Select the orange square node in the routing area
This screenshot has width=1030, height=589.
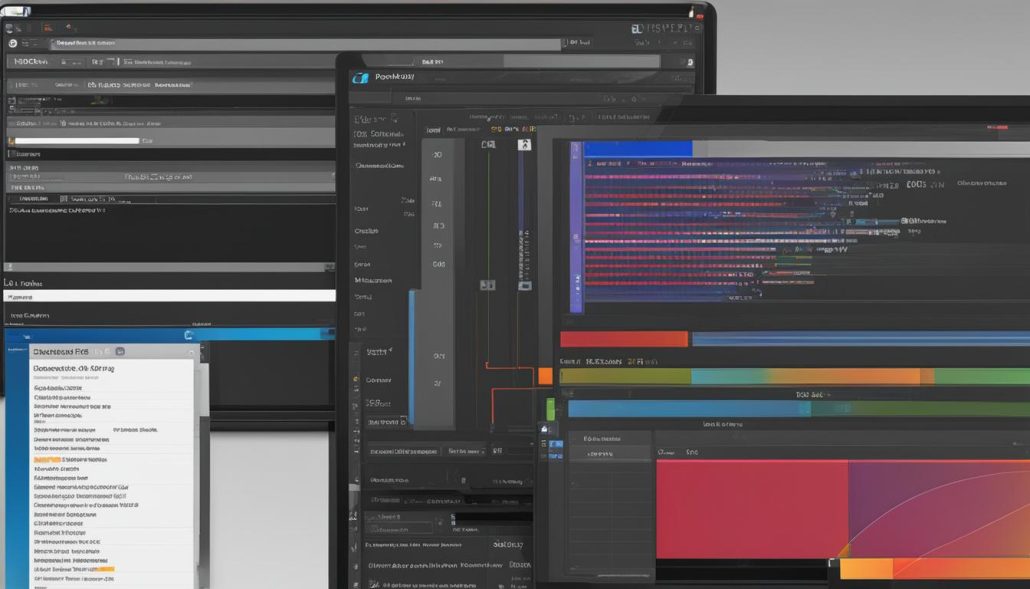545,376
